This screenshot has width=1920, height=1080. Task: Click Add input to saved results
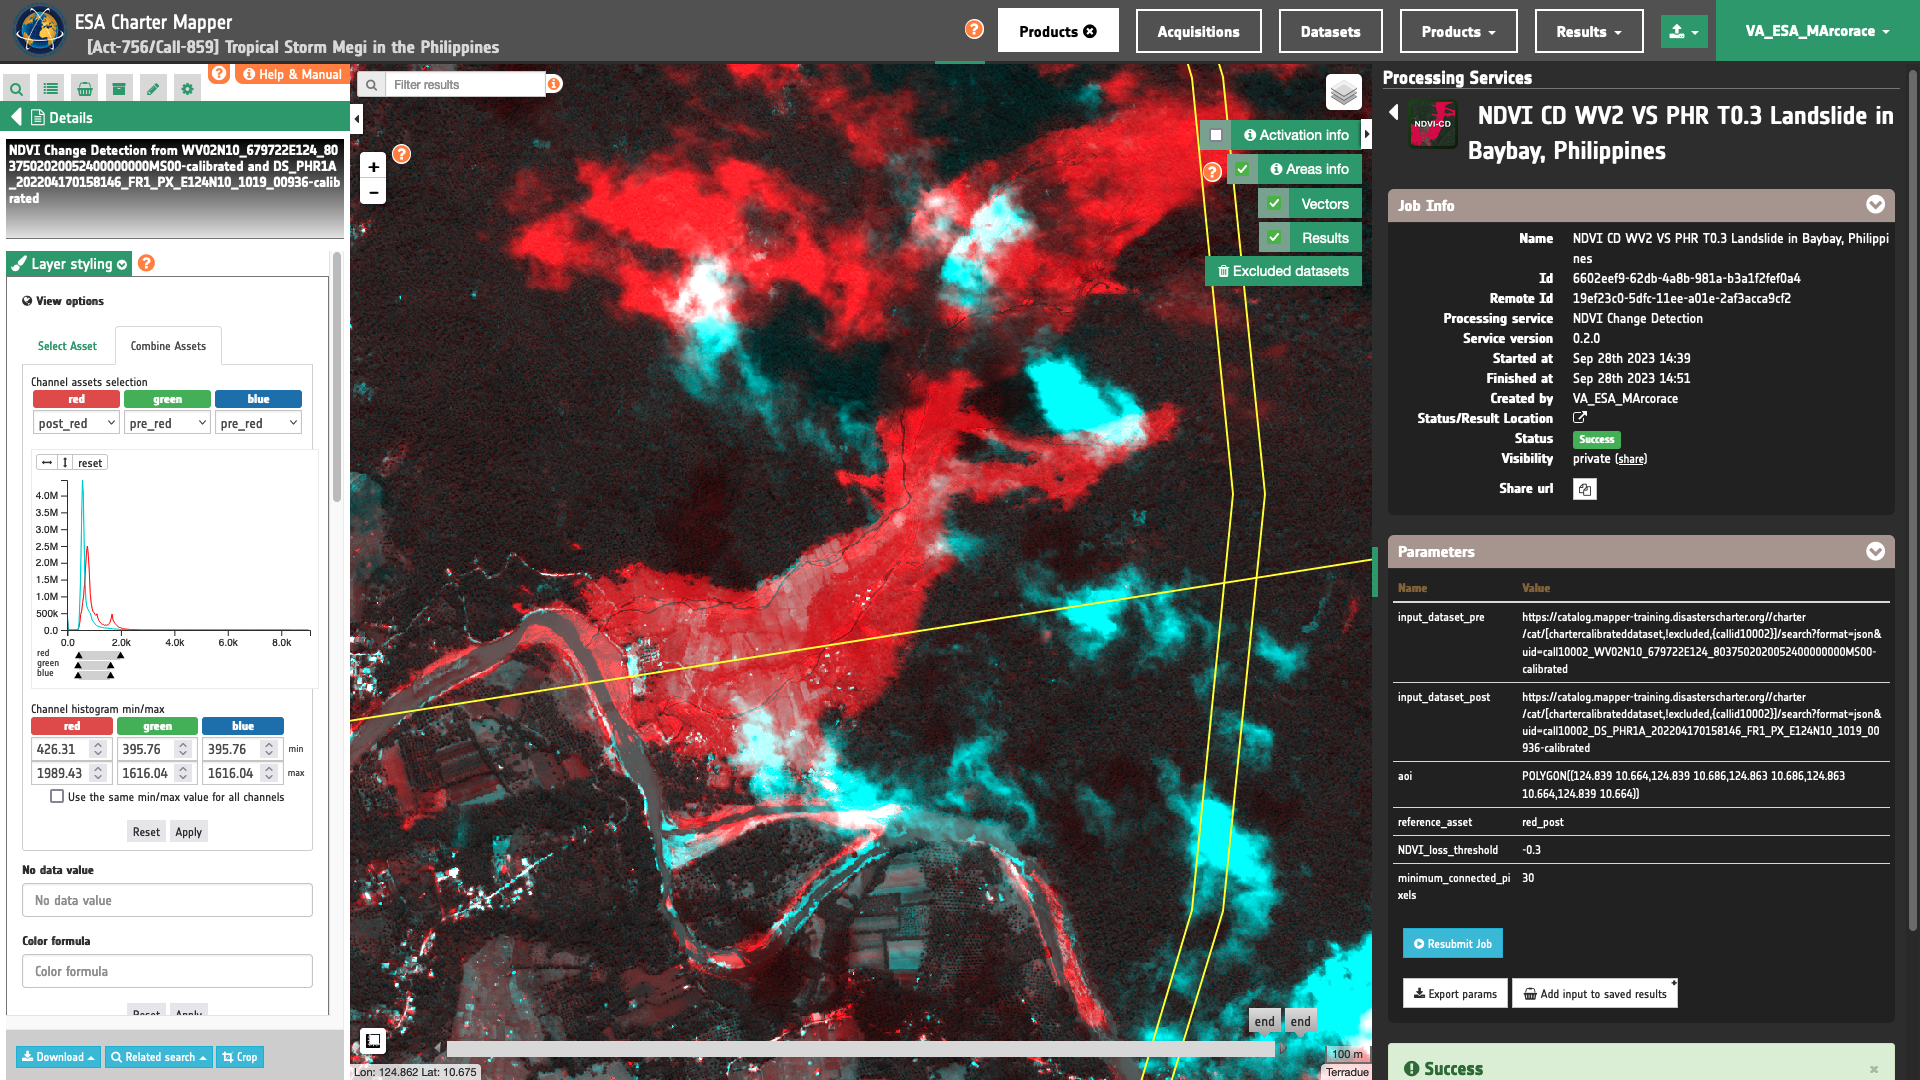[1594, 994]
